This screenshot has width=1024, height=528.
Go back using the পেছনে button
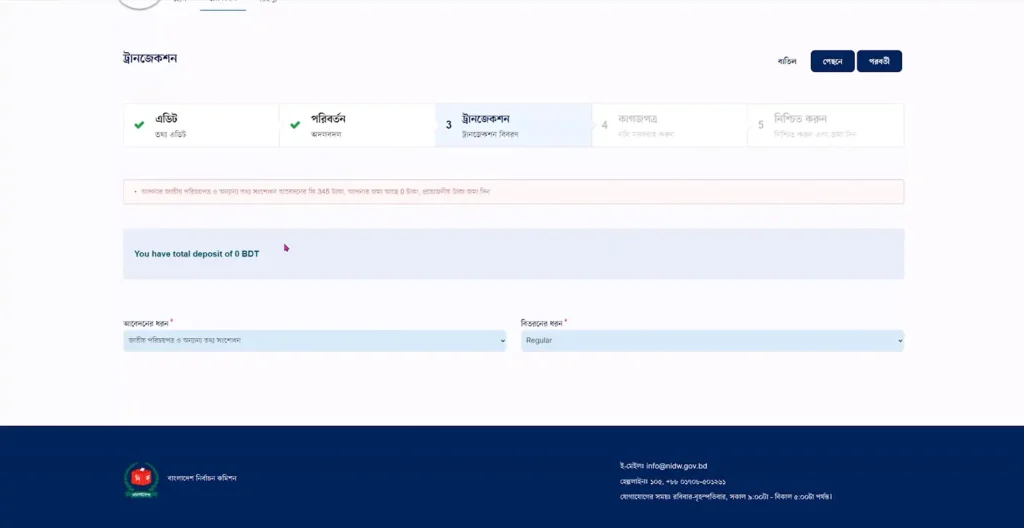click(833, 61)
